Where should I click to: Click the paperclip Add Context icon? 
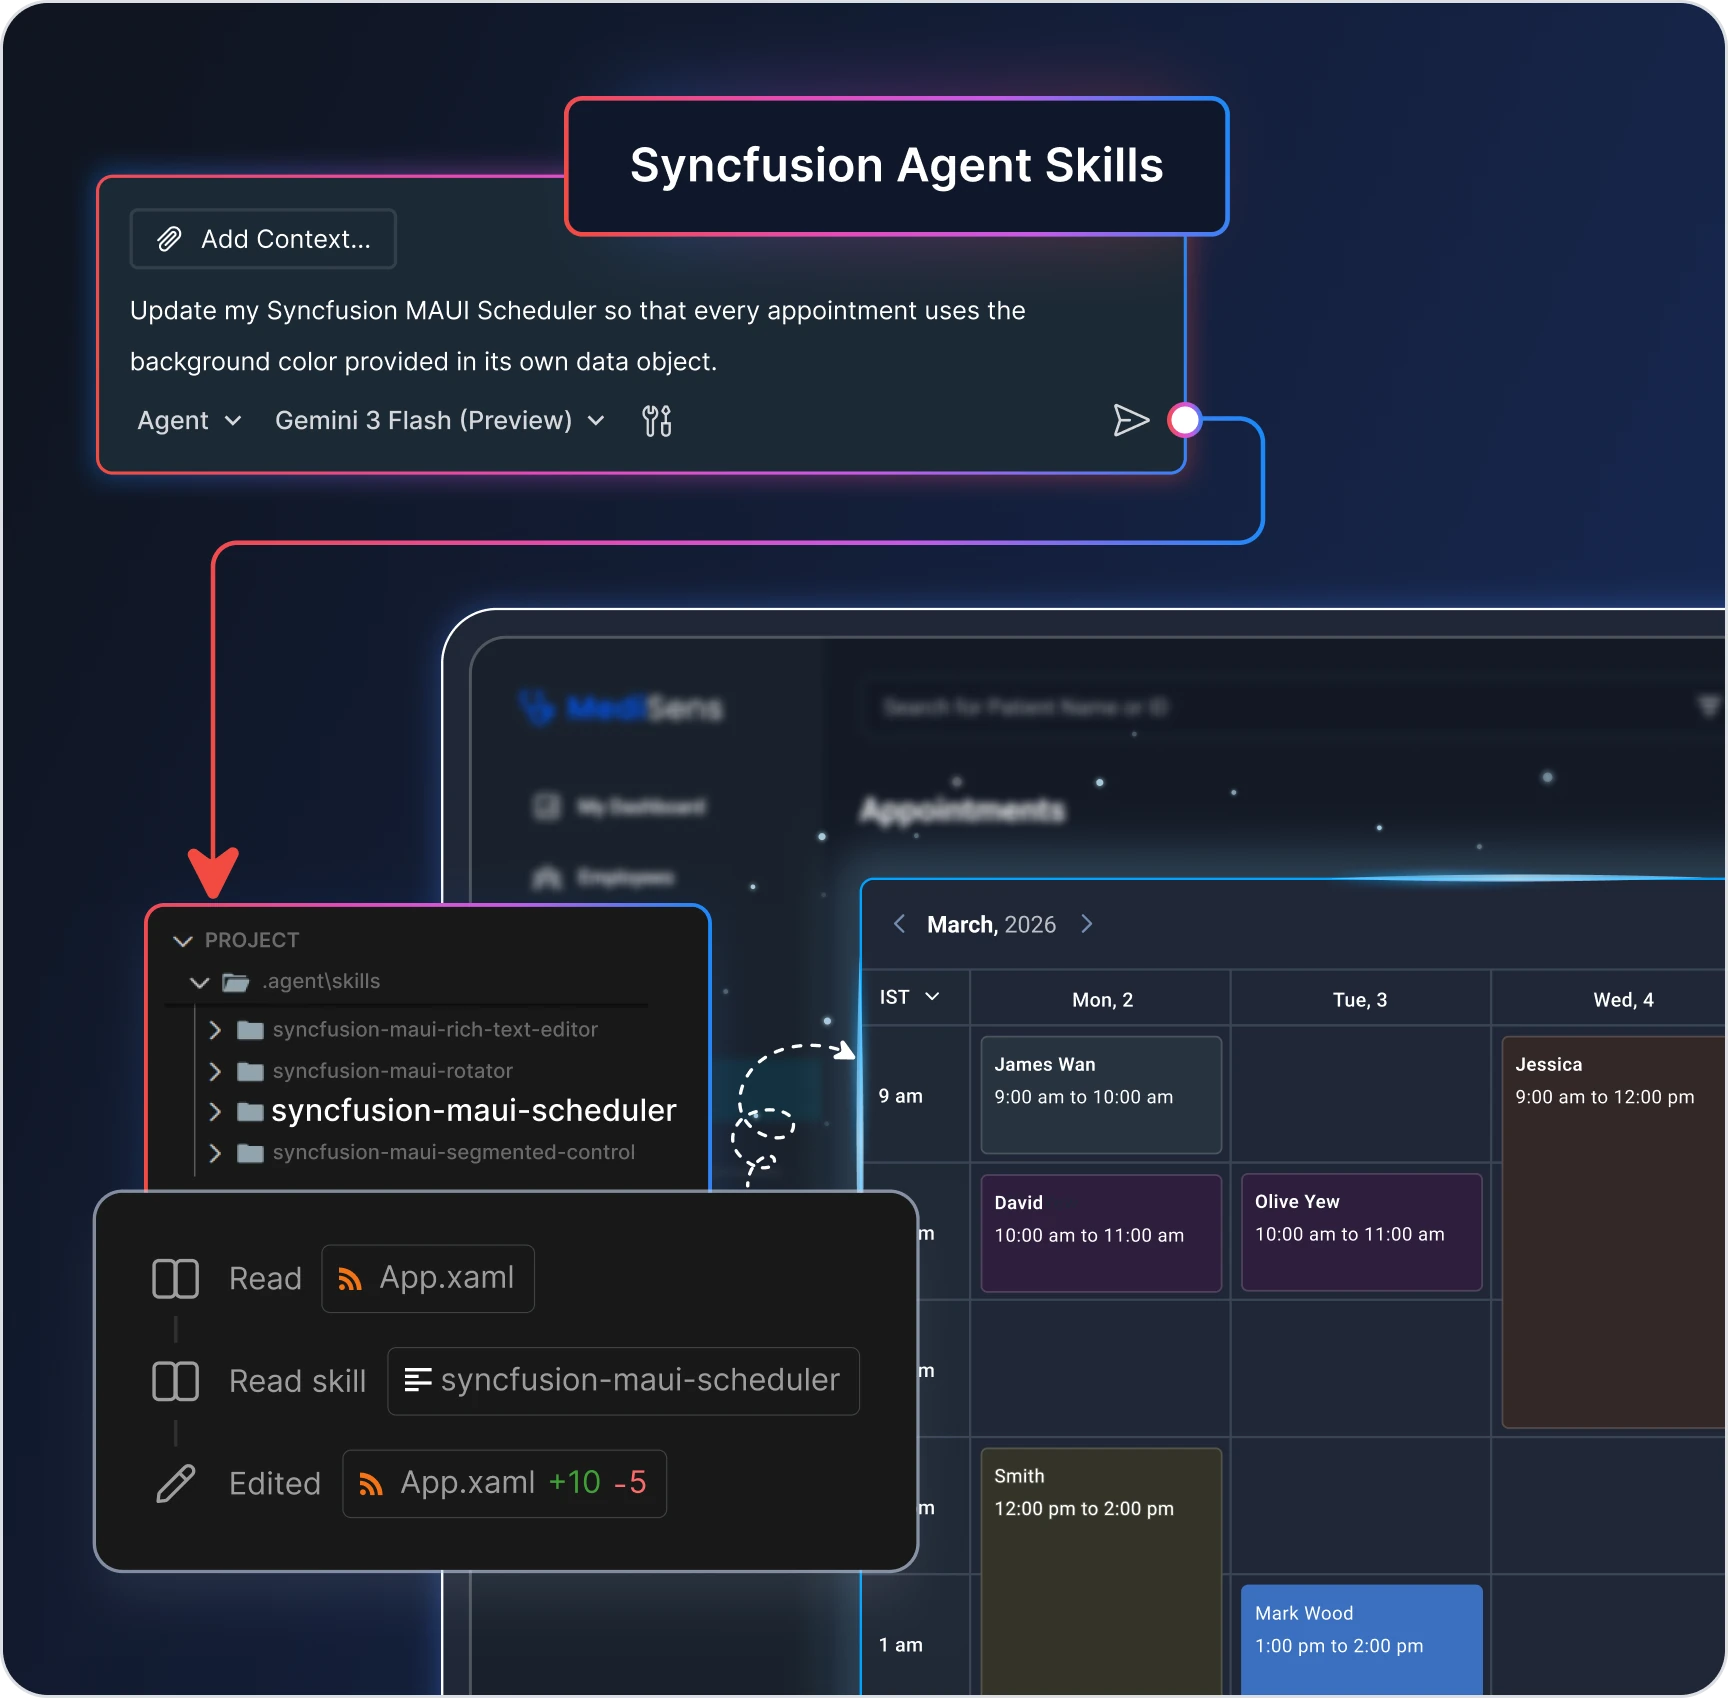tap(169, 239)
